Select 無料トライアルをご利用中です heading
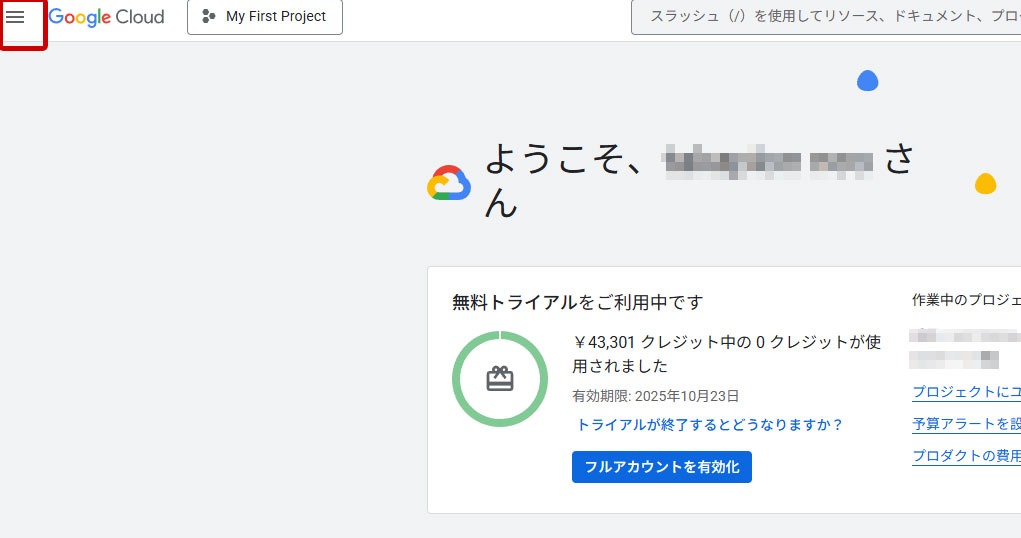1021x538 pixels. [578, 302]
